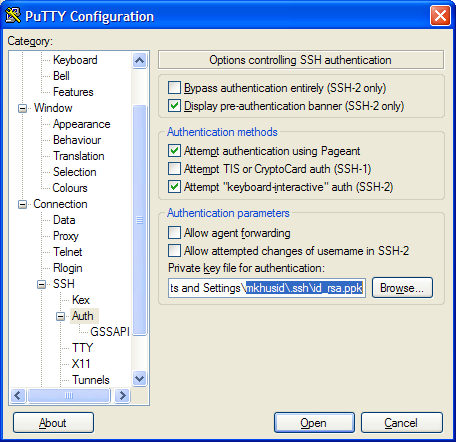The height and width of the screenshot is (442, 456).
Task: Check Attempt TIS or CryptoCard auth
Action: tap(175, 169)
